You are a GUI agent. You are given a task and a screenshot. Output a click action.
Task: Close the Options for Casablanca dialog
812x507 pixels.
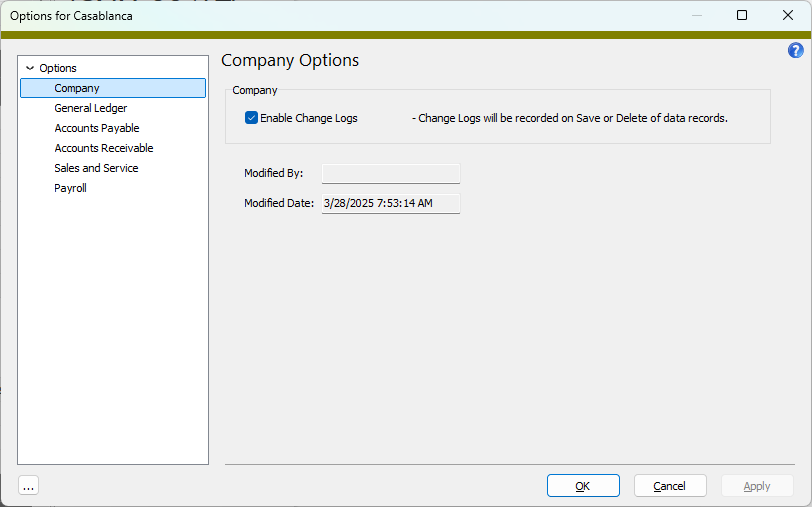tap(788, 16)
